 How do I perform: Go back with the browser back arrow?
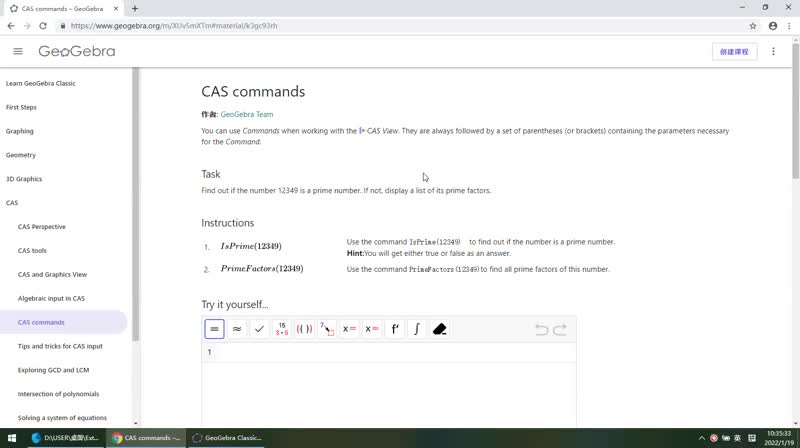[x=11, y=26]
